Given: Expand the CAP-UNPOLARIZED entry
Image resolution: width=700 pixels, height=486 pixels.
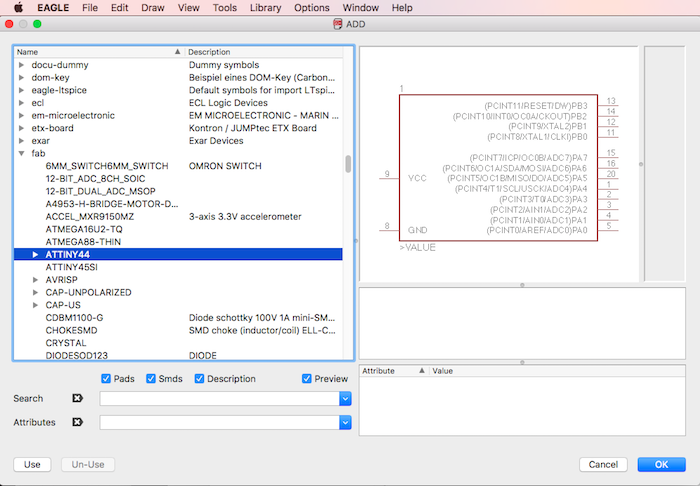Looking at the screenshot, I should (35, 292).
